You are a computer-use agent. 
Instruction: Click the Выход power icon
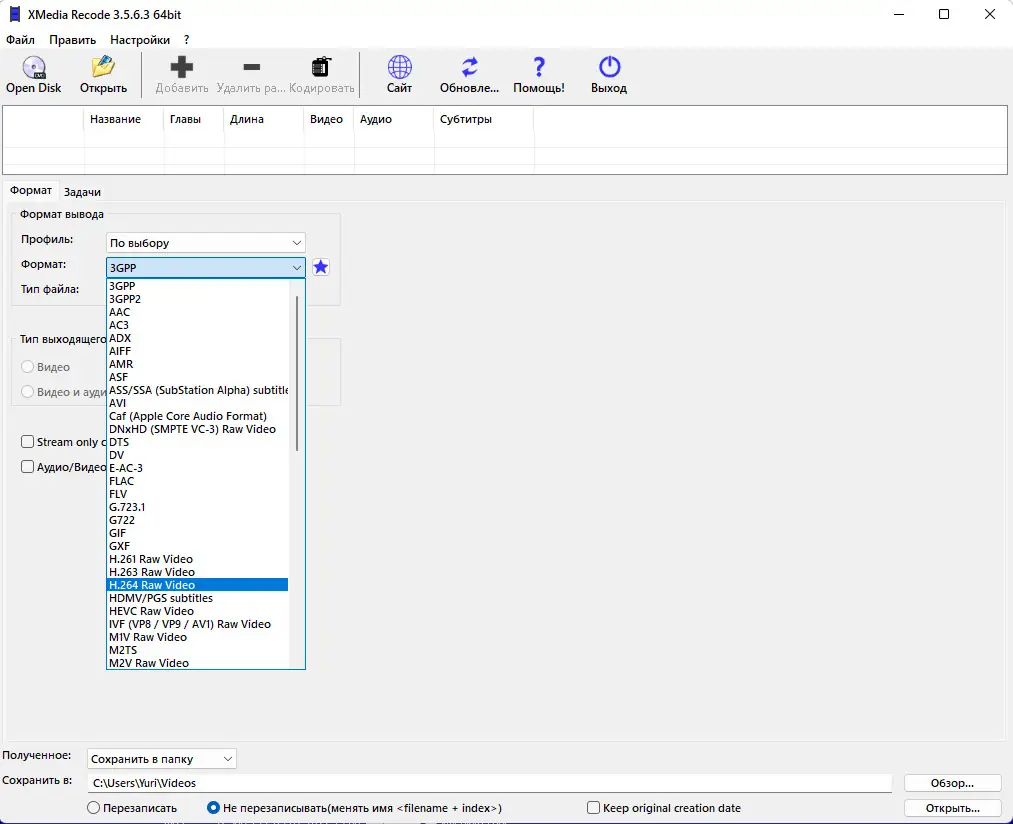[x=609, y=67]
